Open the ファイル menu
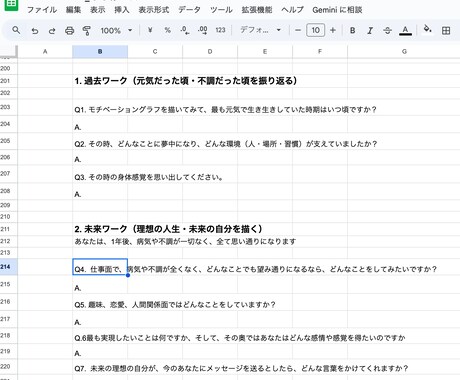The height and width of the screenshot is (380, 460). (42, 10)
